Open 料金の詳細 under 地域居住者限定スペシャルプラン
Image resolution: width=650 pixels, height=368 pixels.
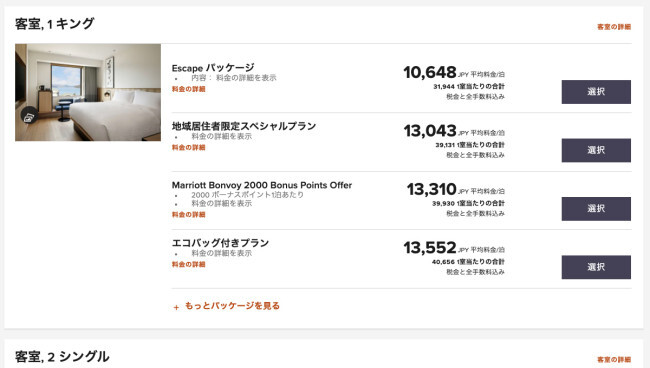[189, 148]
